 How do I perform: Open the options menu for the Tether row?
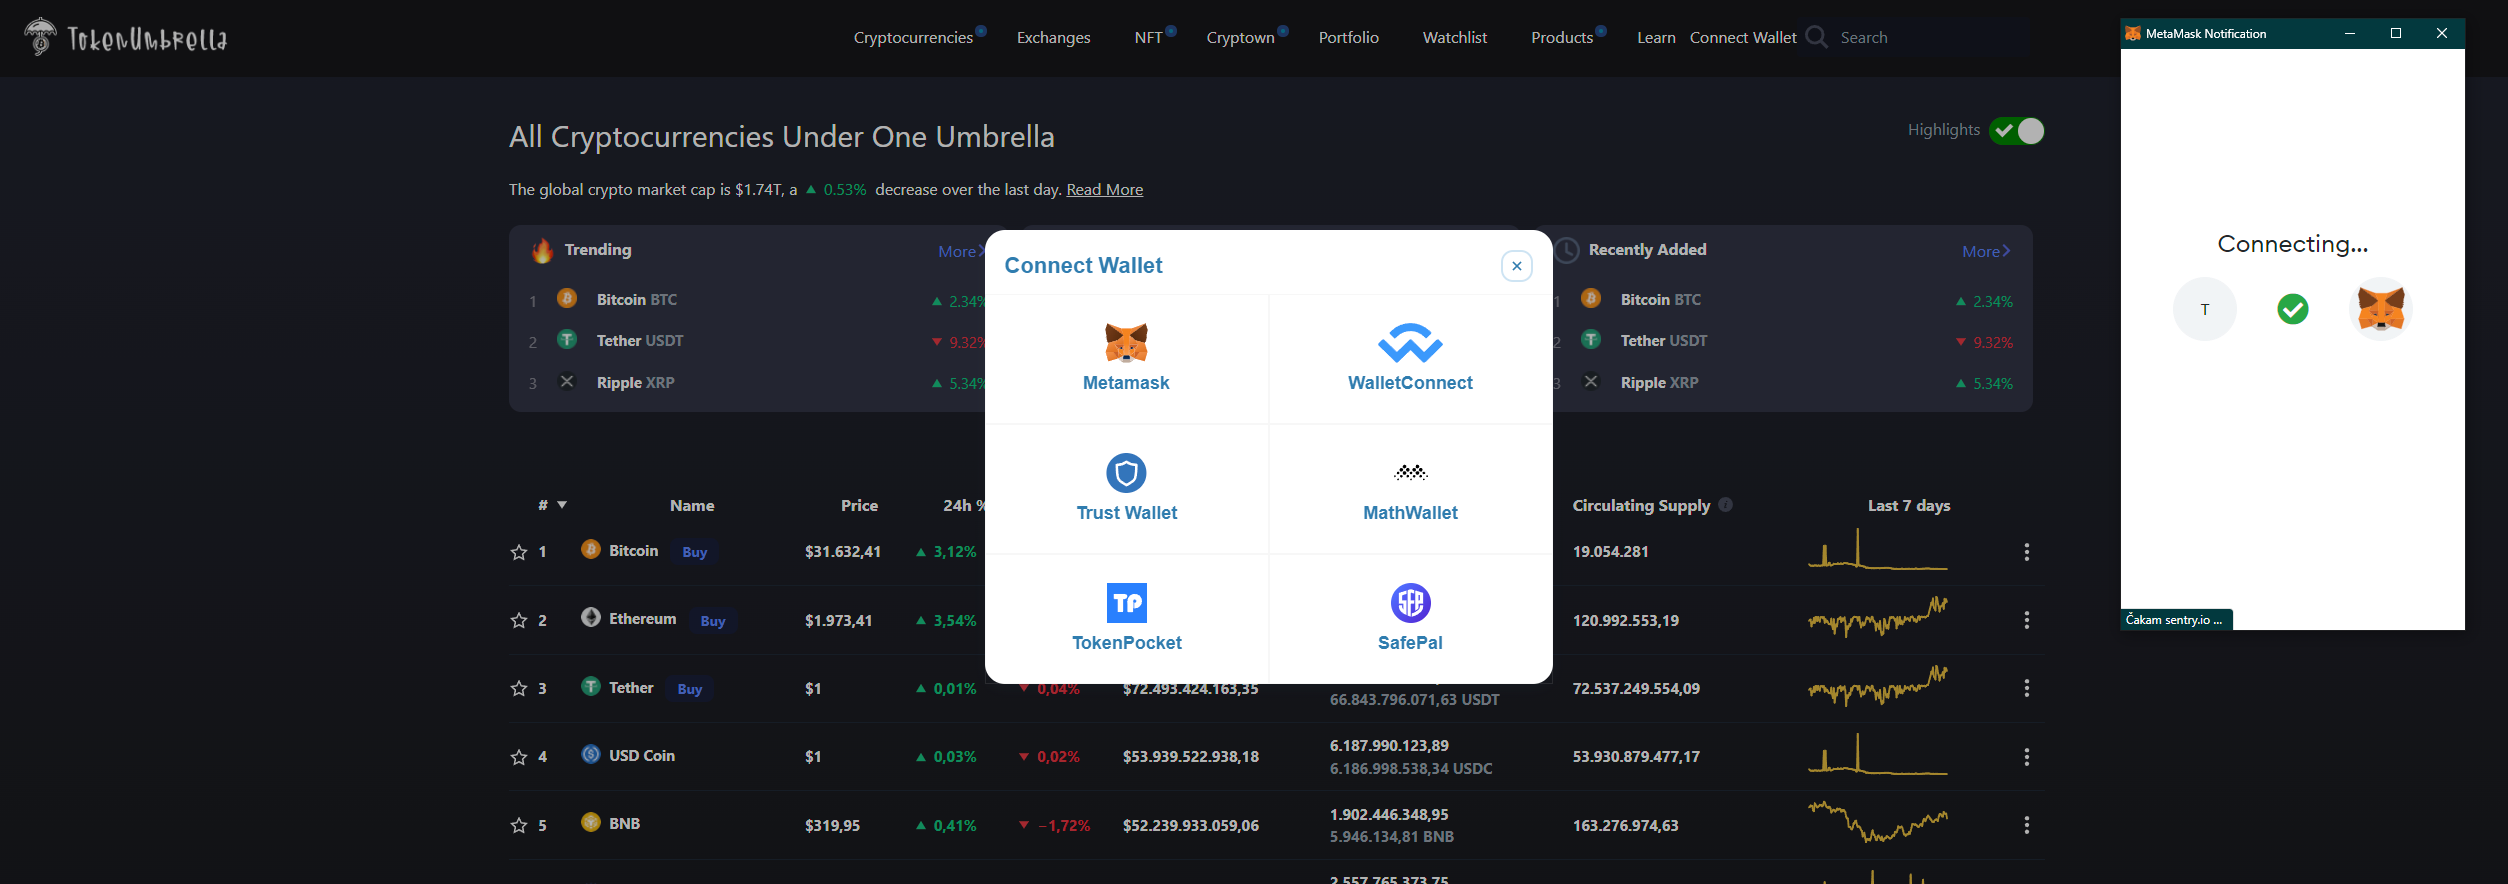[x=2026, y=688]
